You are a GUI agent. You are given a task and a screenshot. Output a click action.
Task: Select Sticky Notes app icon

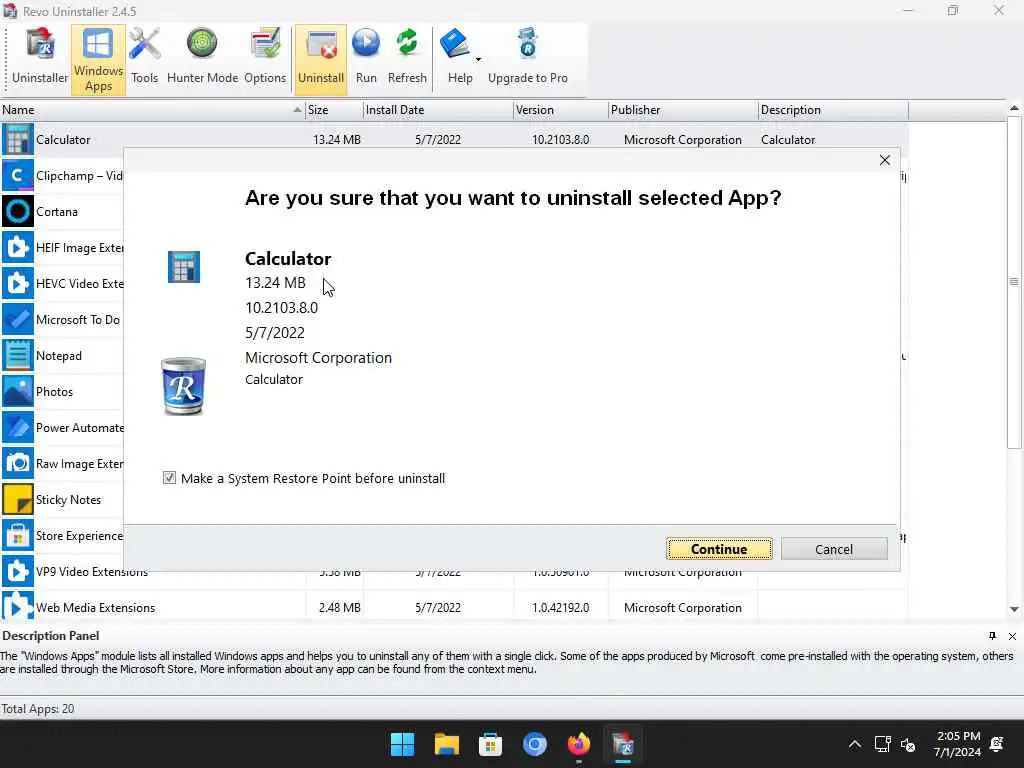tap(18, 499)
